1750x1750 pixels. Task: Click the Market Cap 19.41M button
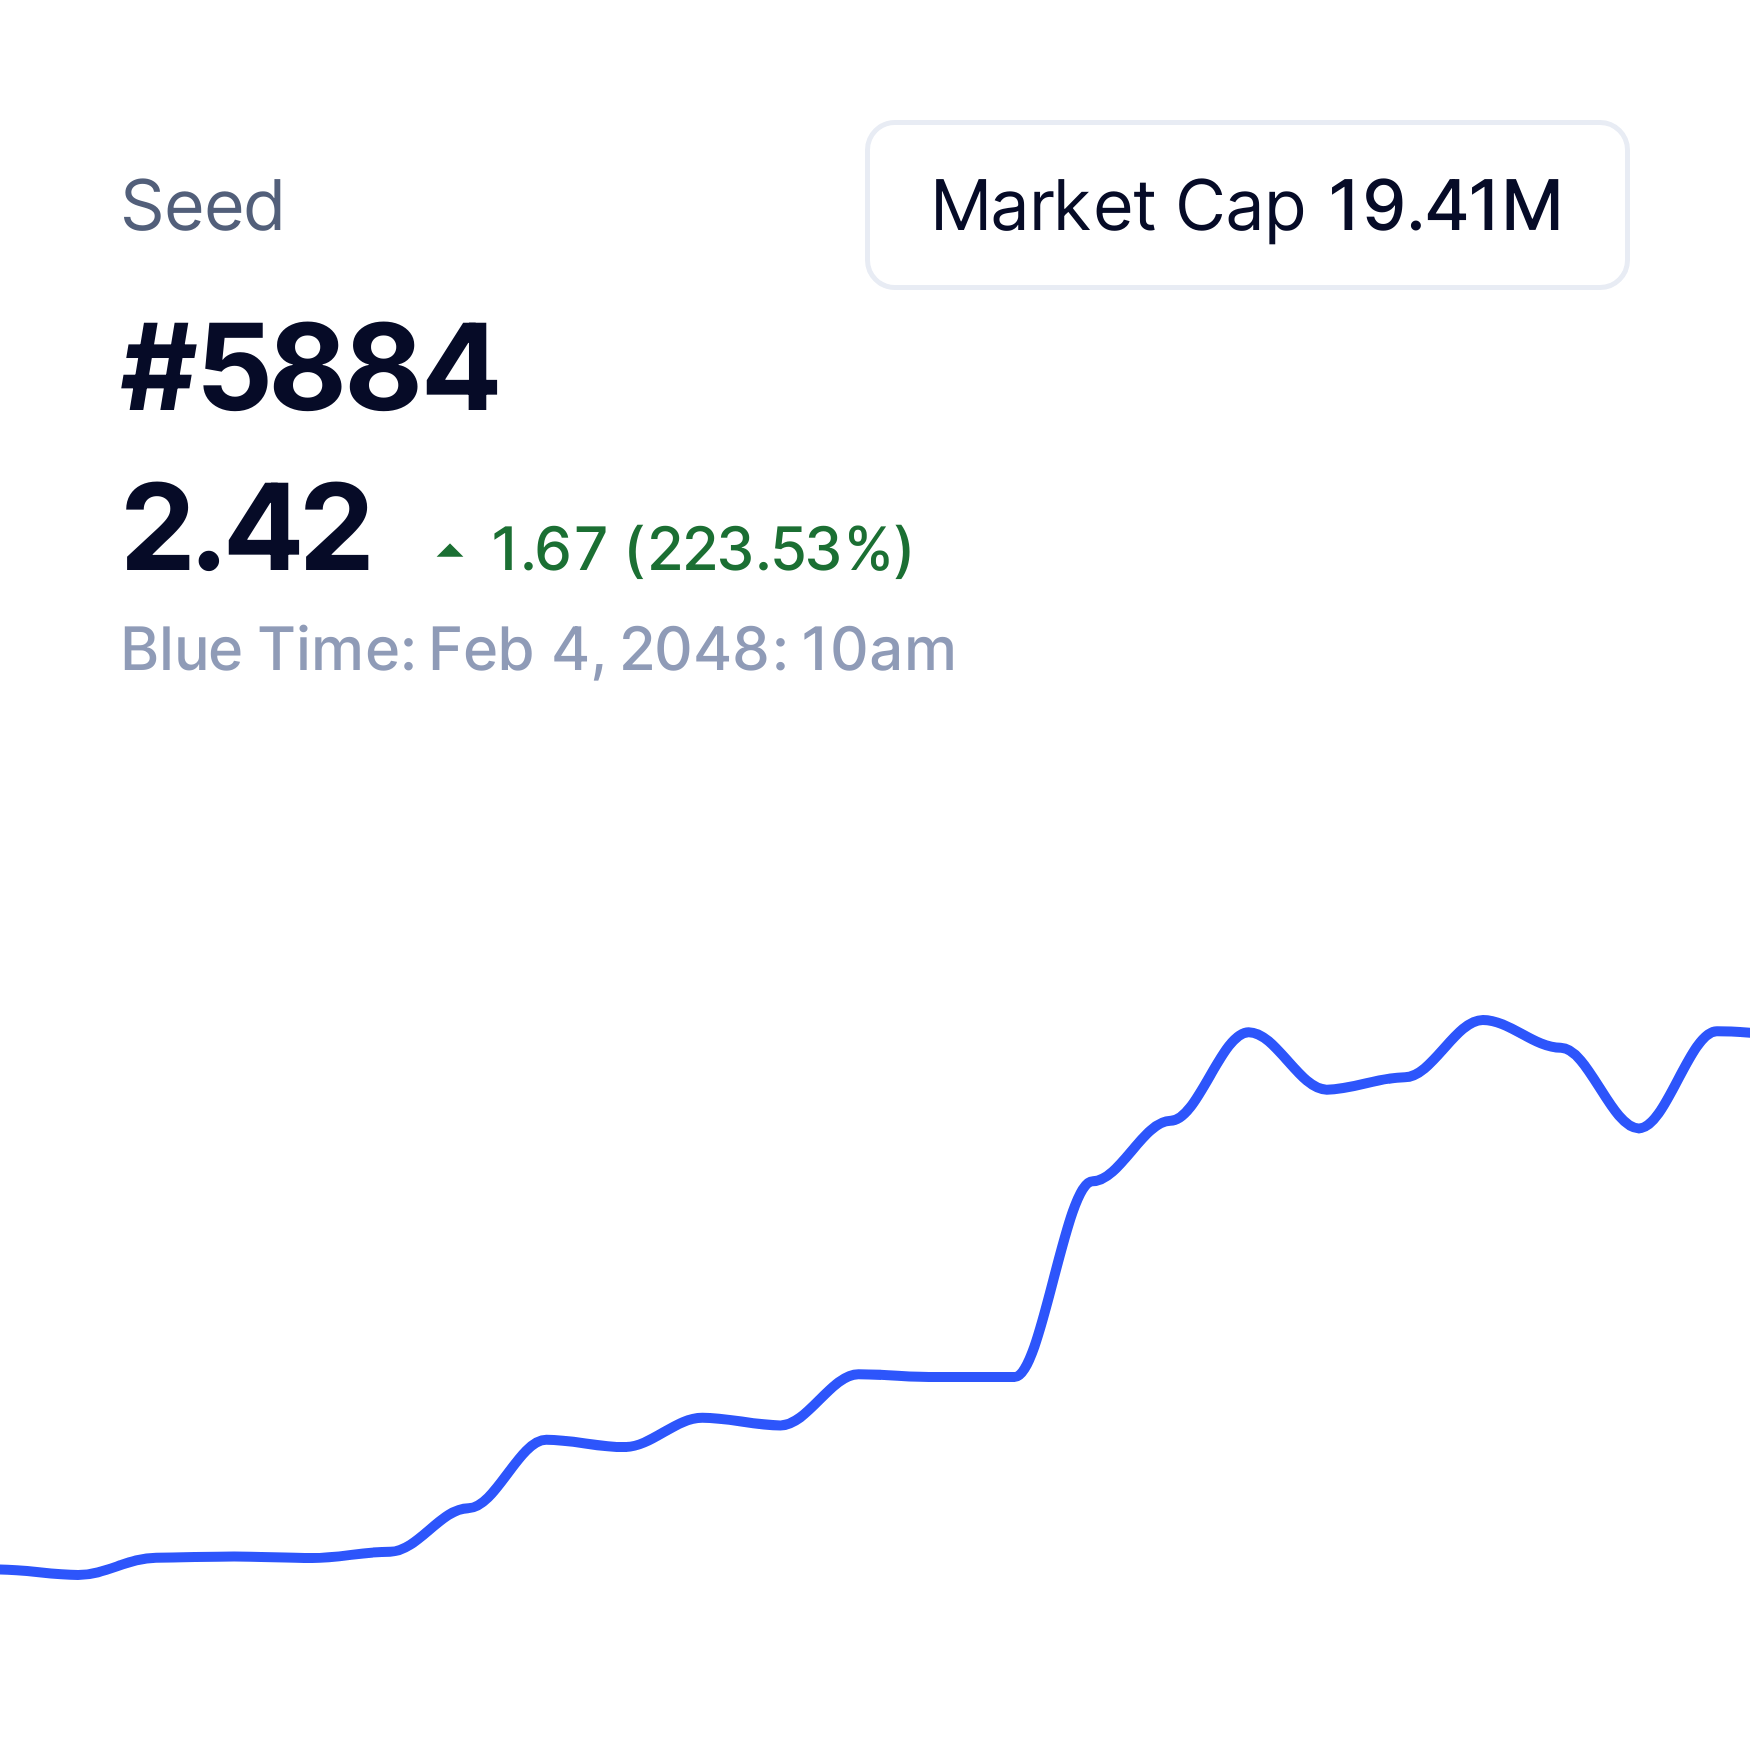click(1247, 205)
